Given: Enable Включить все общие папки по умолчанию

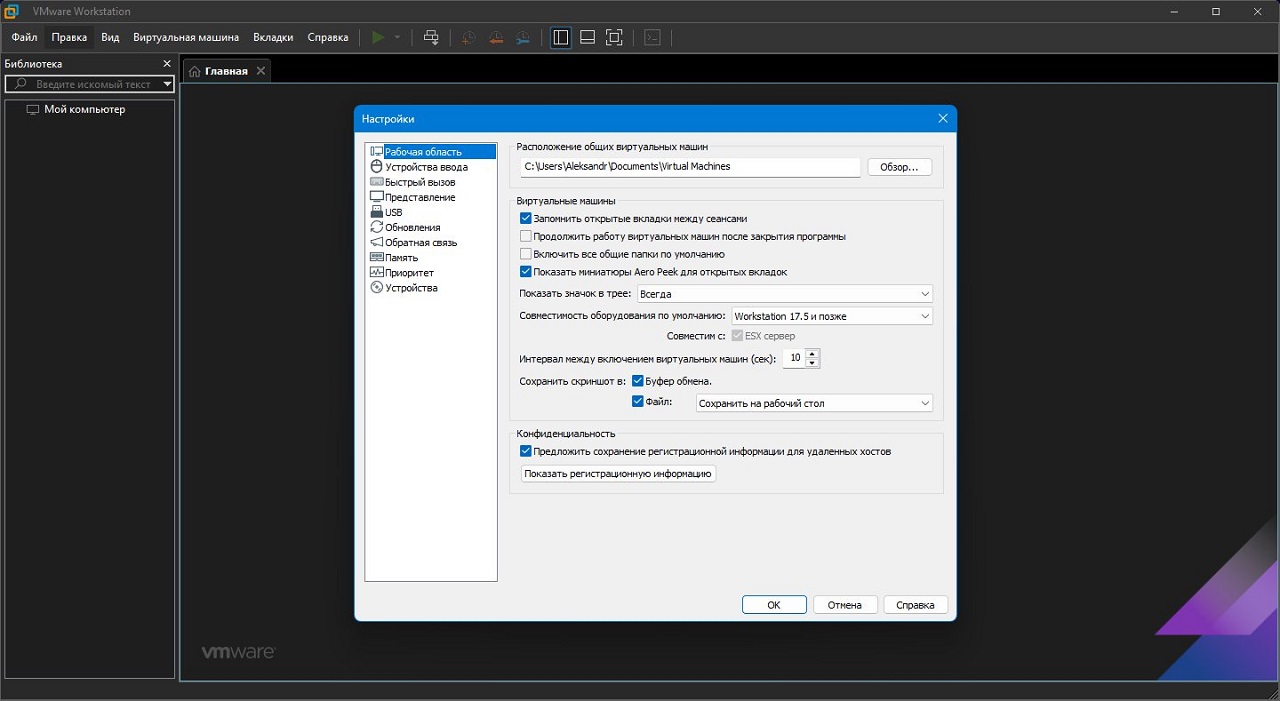Looking at the screenshot, I should coord(526,254).
